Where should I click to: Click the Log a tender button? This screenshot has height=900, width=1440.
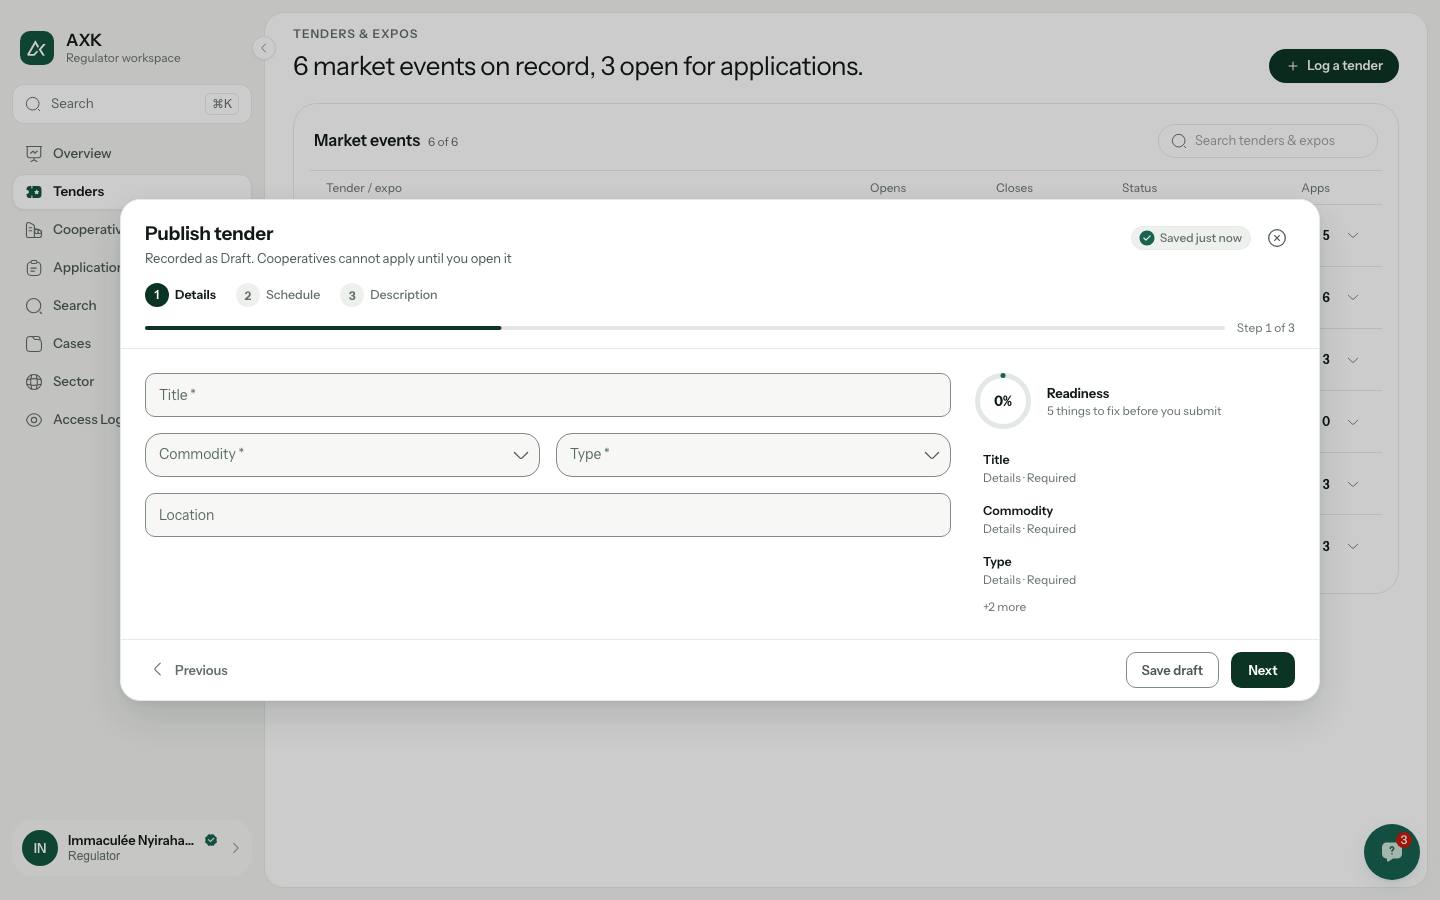[x=1334, y=66]
